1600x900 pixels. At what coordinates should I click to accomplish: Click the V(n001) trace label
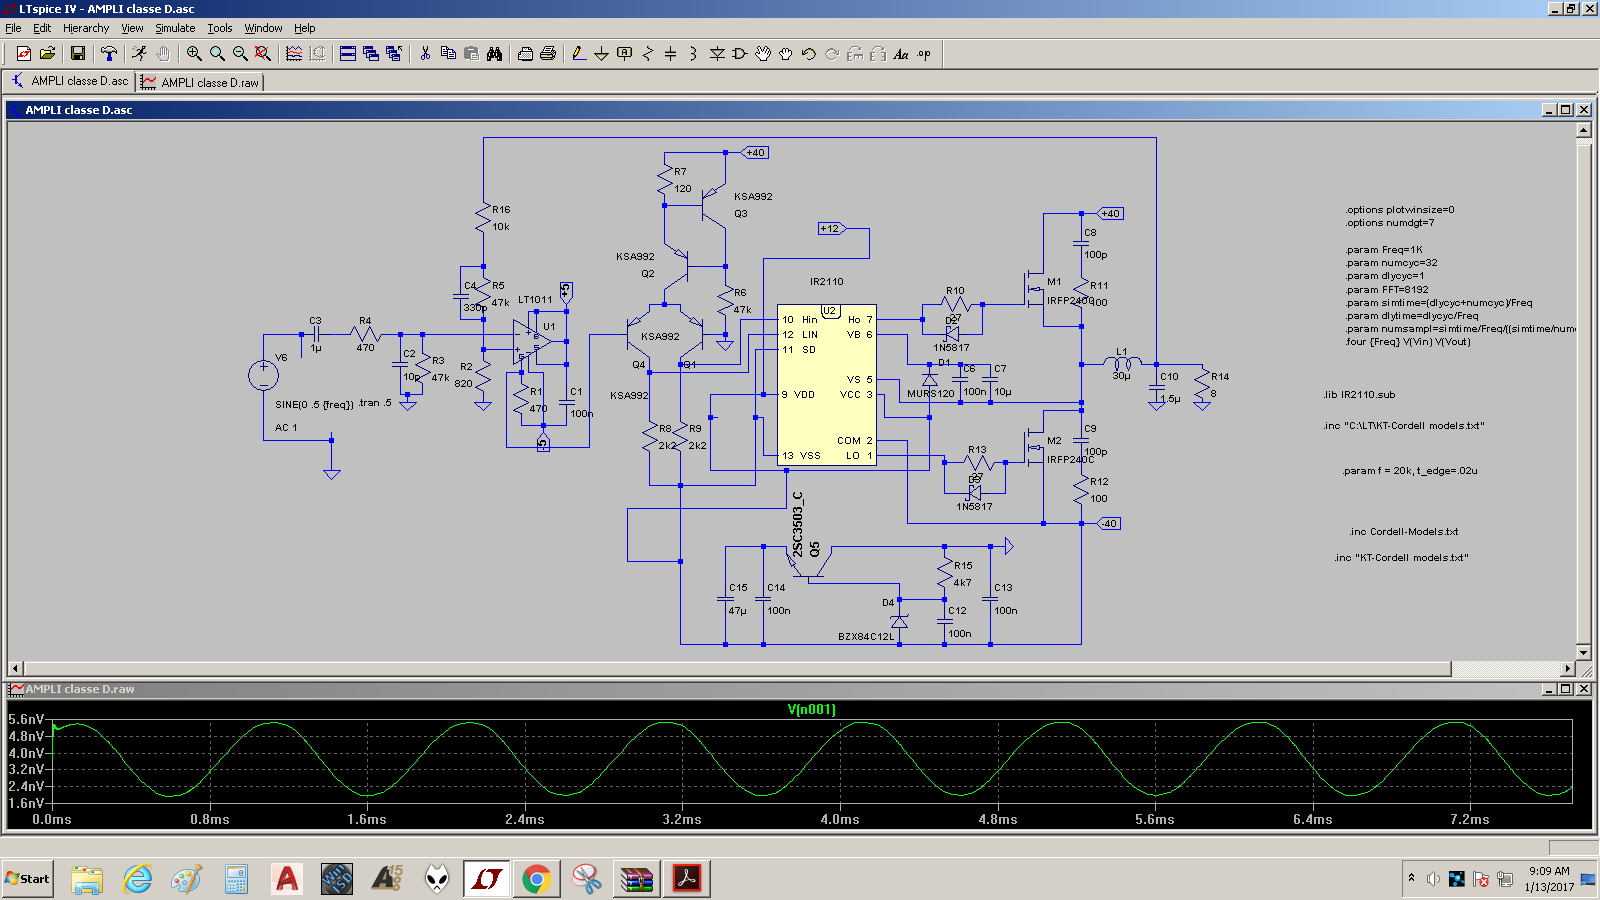[x=811, y=709]
